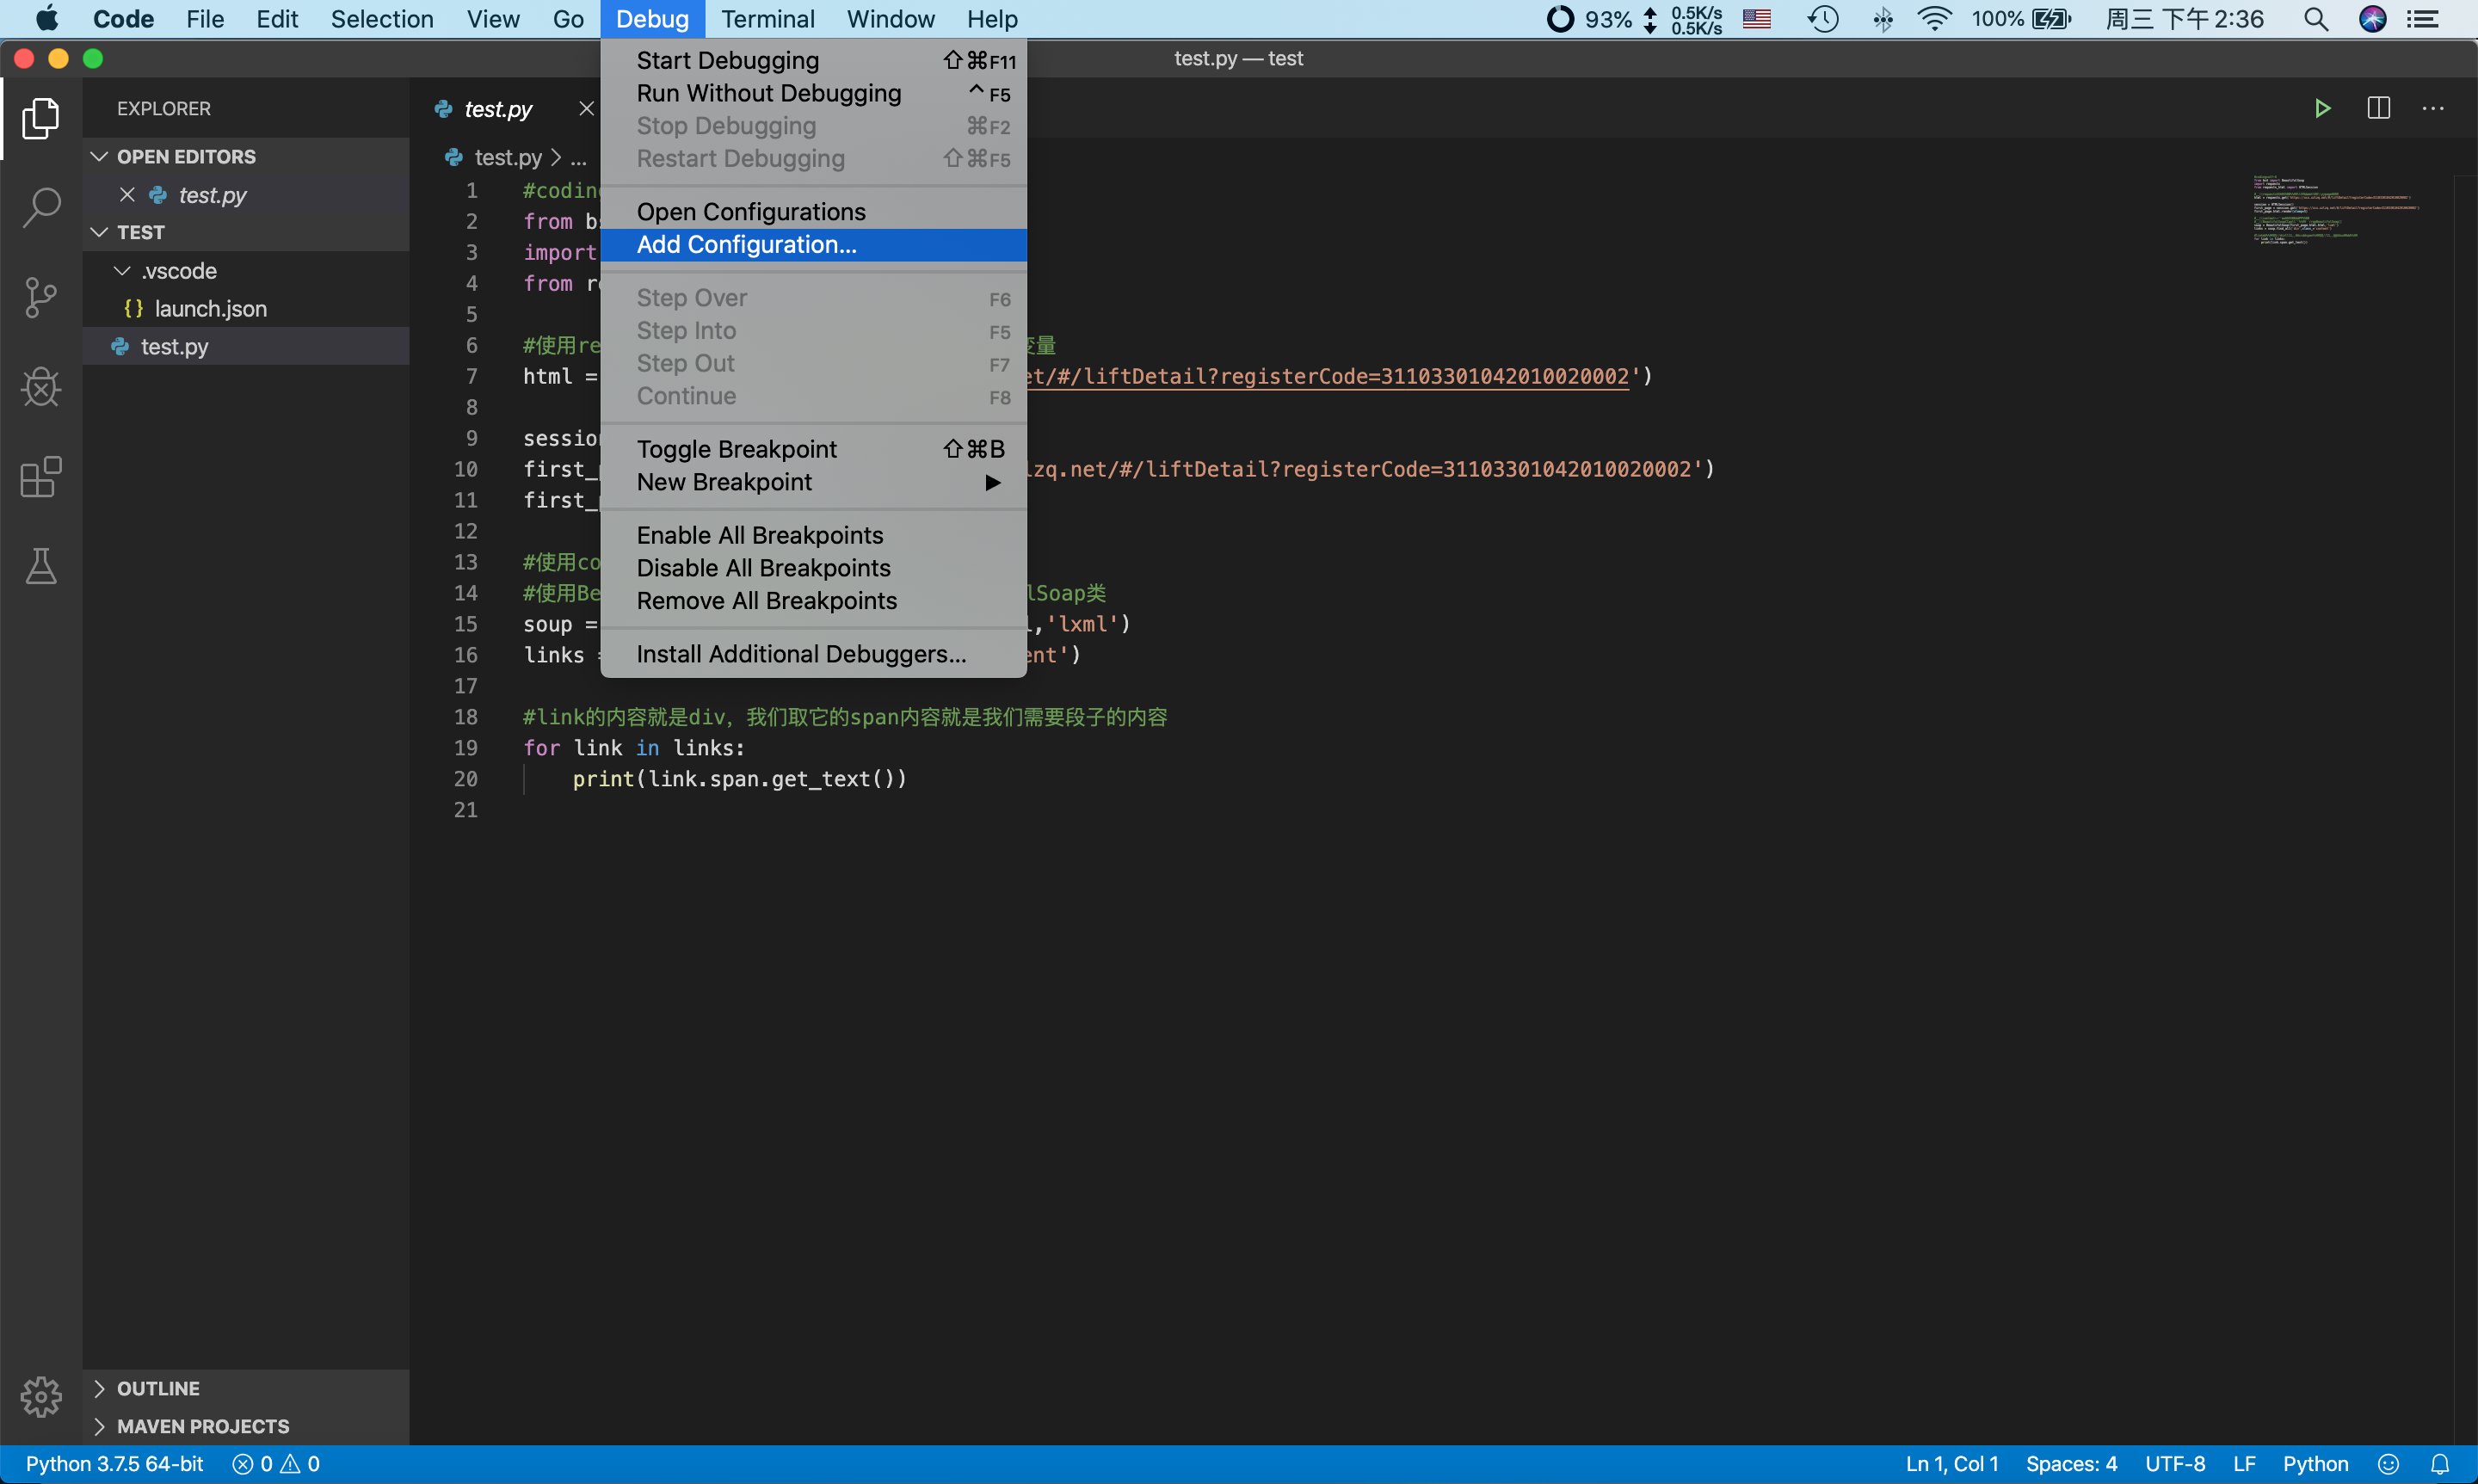Choose Run Without Debugging
Screen dimensions: 2478x1484
[x=814, y=93]
